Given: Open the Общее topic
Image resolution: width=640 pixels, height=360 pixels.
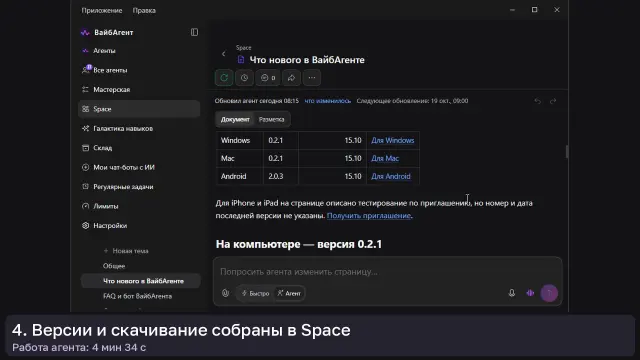Looking at the screenshot, I should [x=114, y=266].
